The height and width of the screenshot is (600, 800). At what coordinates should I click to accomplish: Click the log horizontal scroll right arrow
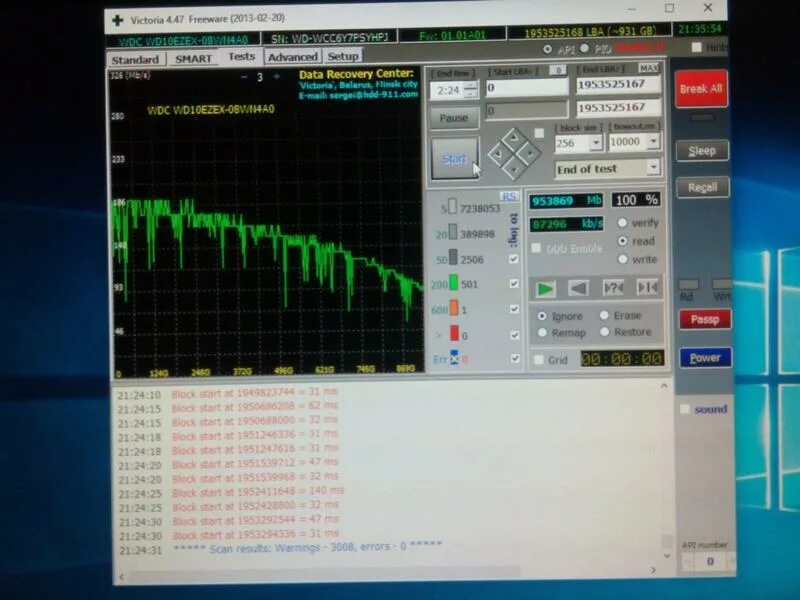pos(653,570)
